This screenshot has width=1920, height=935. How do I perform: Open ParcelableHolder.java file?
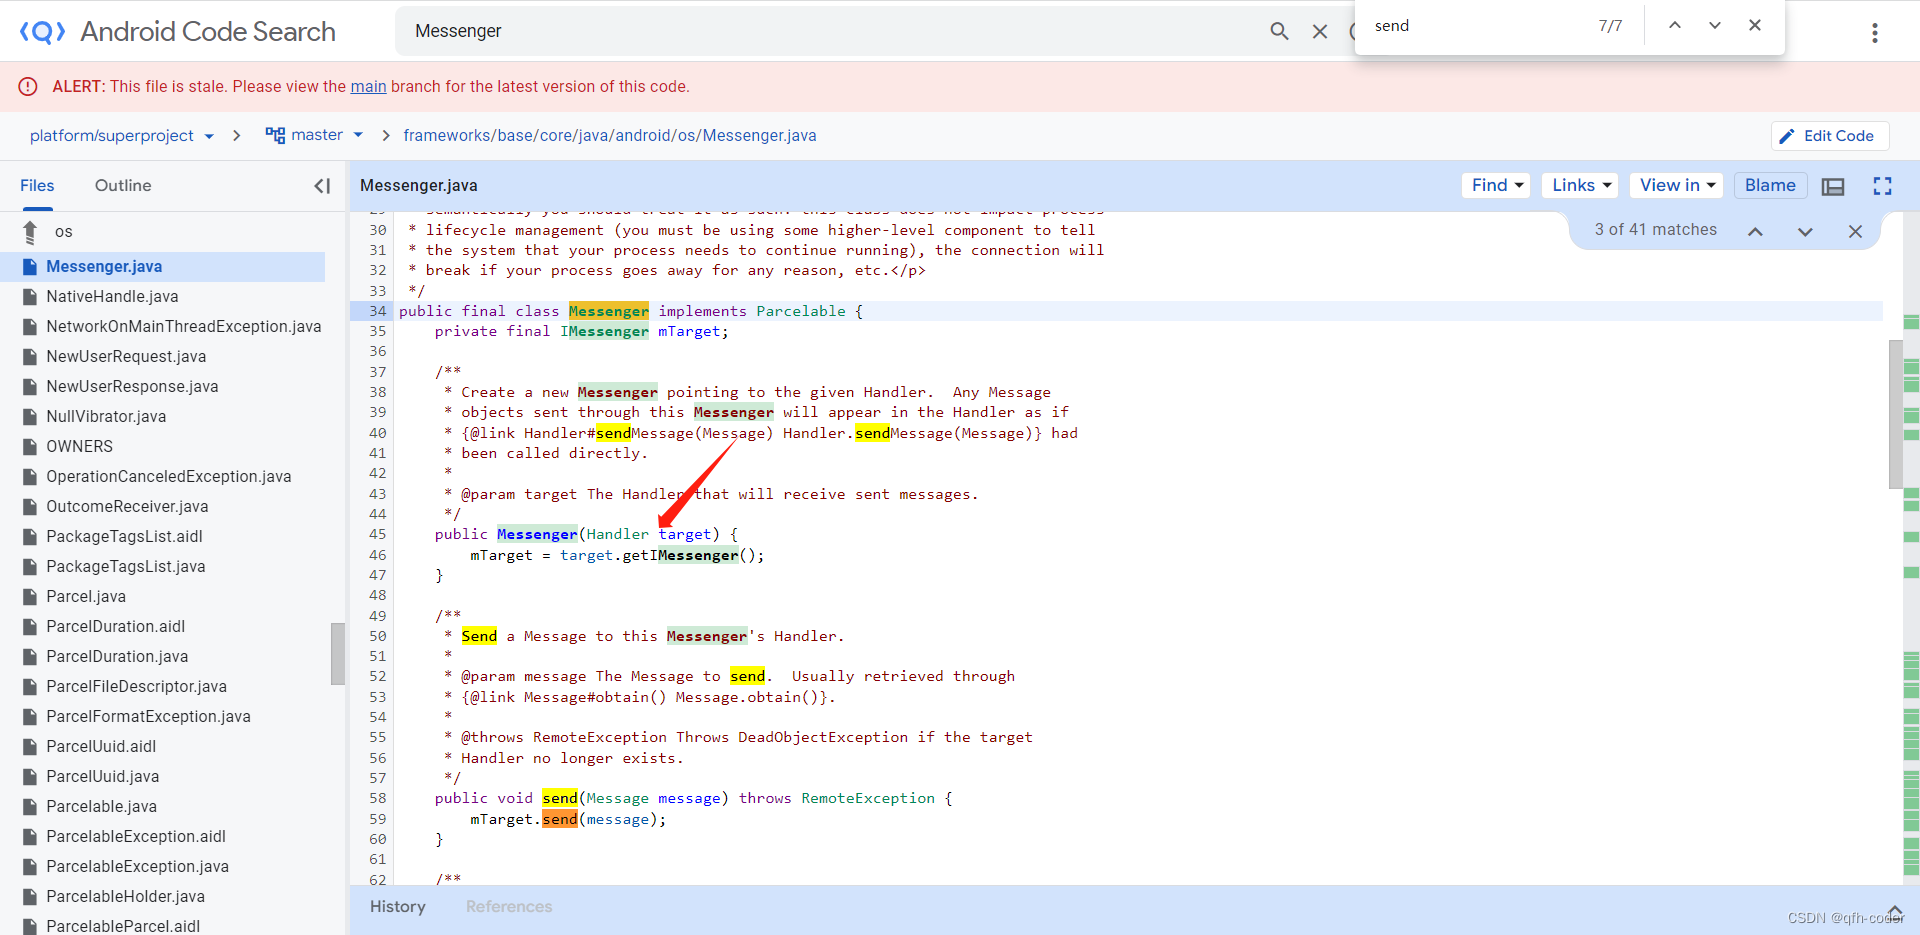click(x=125, y=897)
